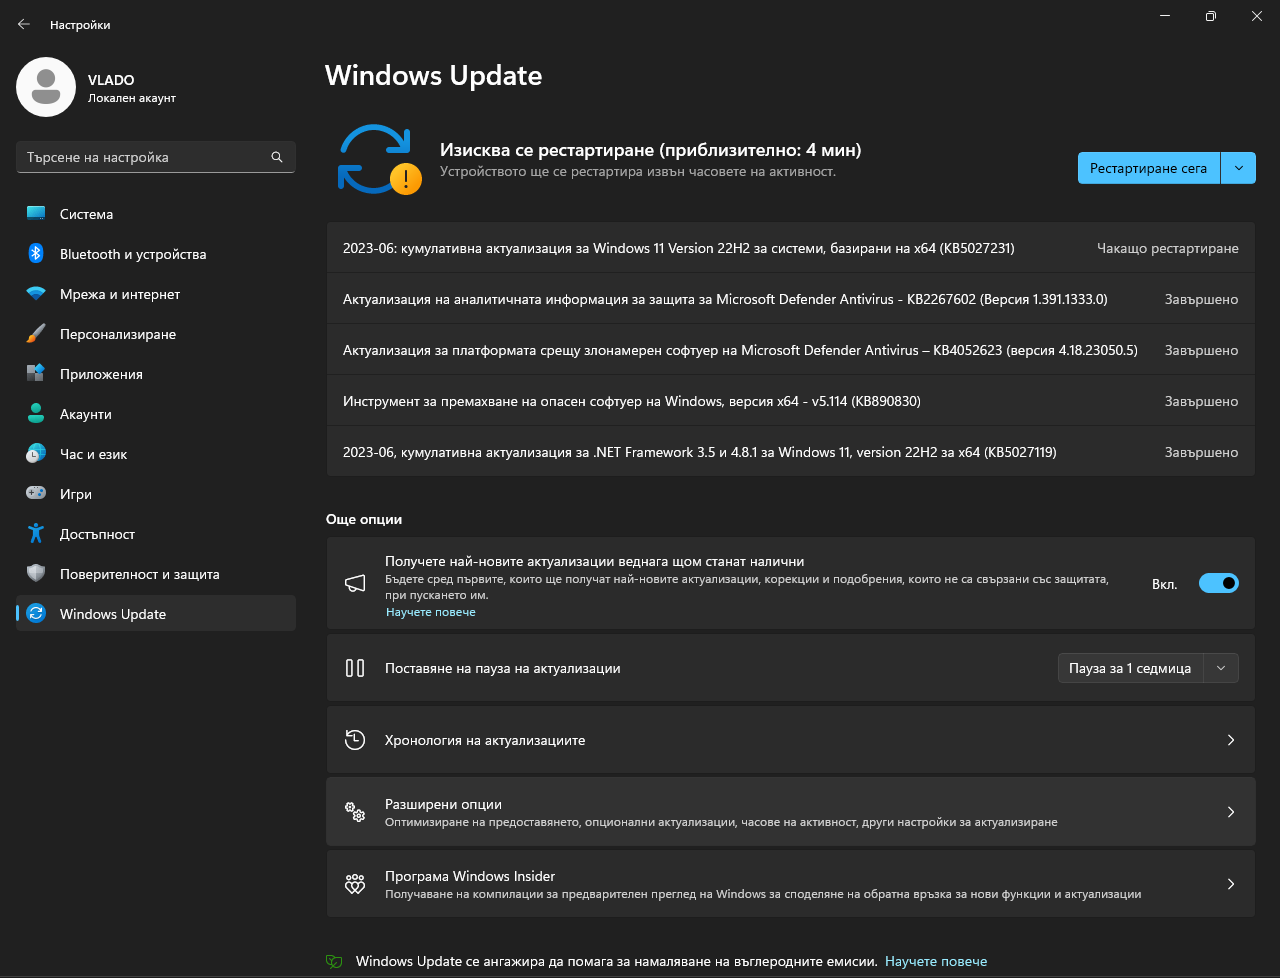This screenshot has height=978, width=1280.
Task: Open Разширени опции via its chevron
Action: 1231,812
